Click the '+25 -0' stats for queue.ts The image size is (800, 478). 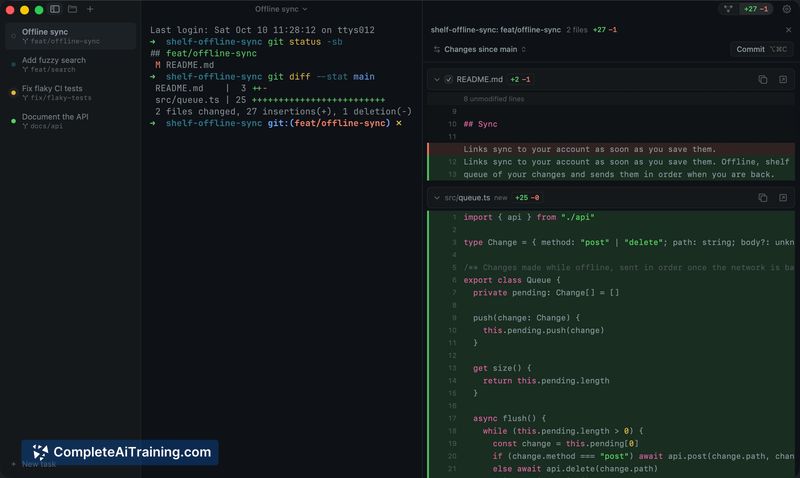(527, 198)
